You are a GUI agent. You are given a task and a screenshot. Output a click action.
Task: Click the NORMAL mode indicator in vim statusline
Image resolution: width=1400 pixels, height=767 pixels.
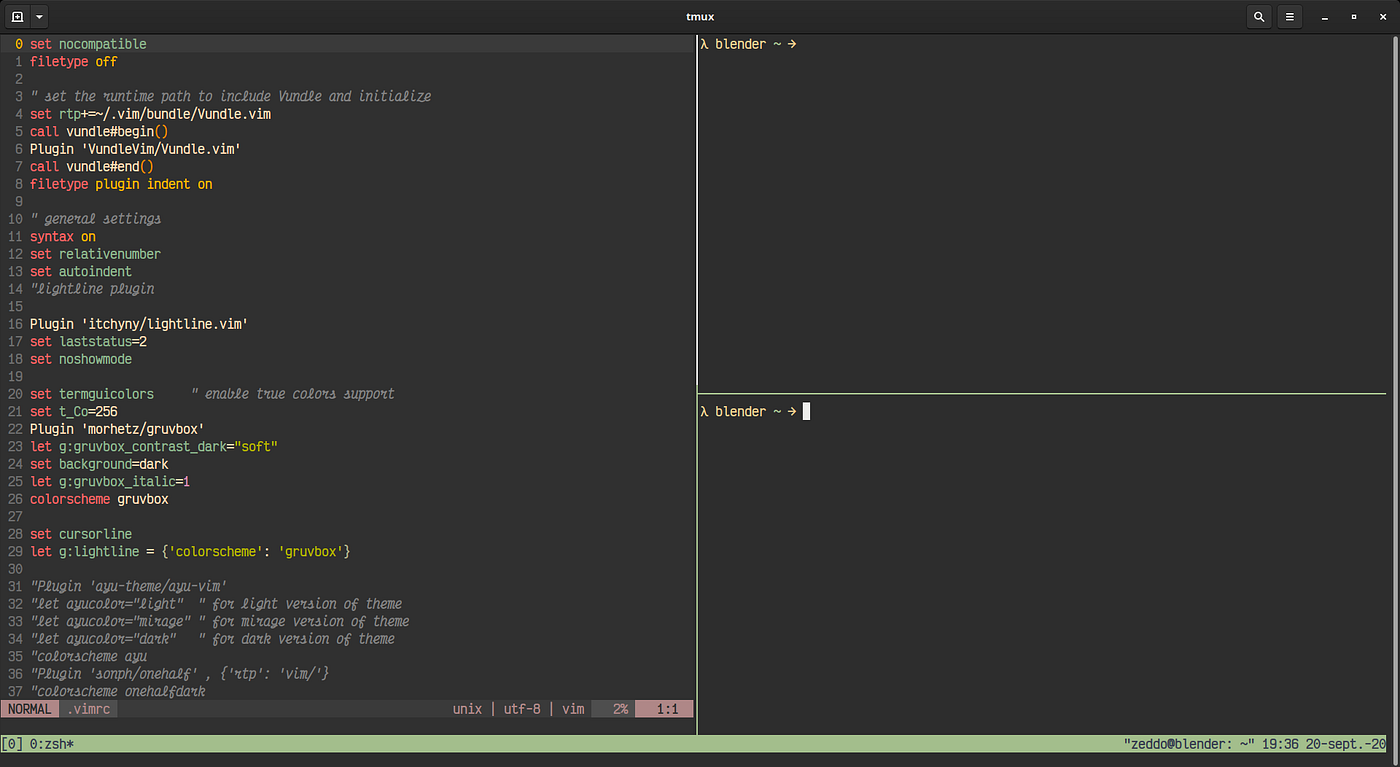click(29, 708)
